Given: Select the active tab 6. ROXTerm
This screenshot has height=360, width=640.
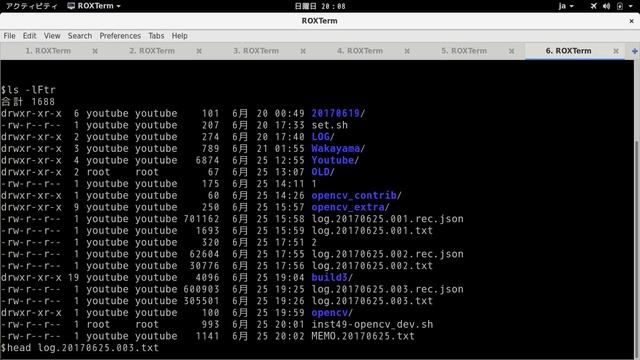Looking at the screenshot, I should pyautogui.click(x=568, y=51).
